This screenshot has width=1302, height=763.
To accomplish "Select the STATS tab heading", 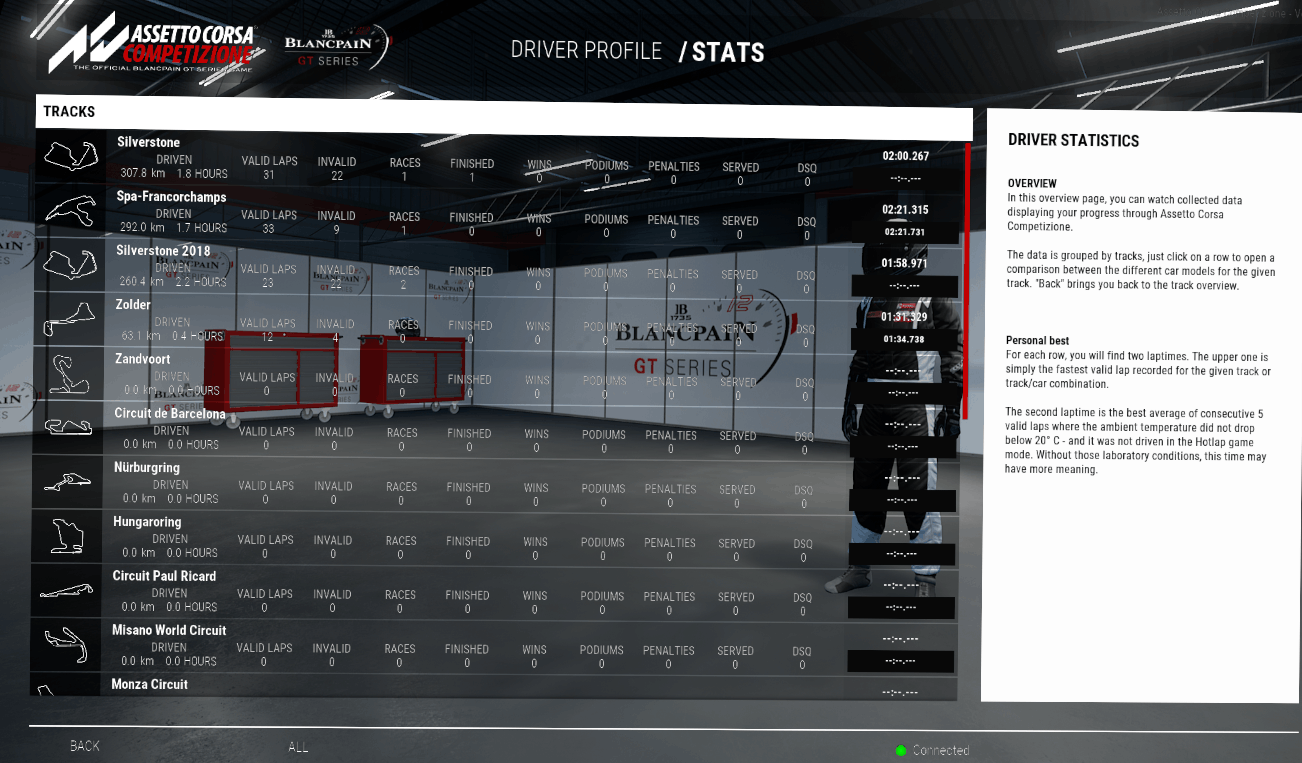I will (x=728, y=52).
